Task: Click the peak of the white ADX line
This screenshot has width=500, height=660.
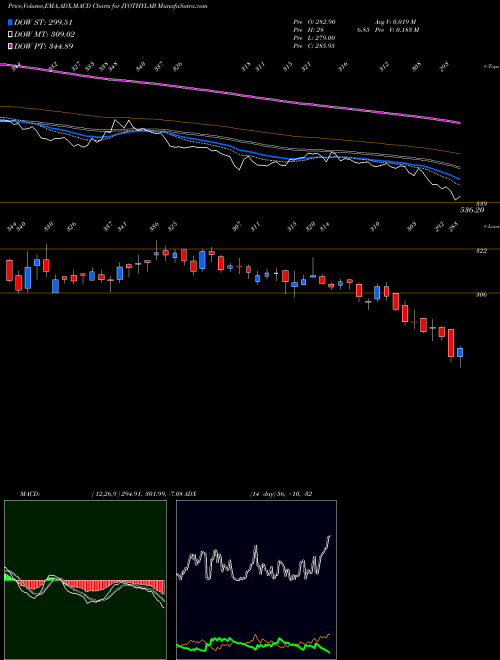Action: (x=330, y=536)
